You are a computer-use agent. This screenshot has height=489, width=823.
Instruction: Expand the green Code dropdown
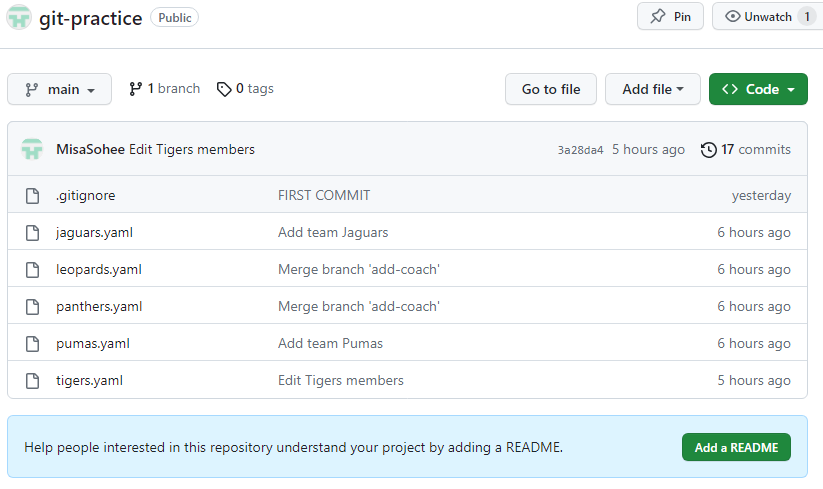(x=757, y=89)
